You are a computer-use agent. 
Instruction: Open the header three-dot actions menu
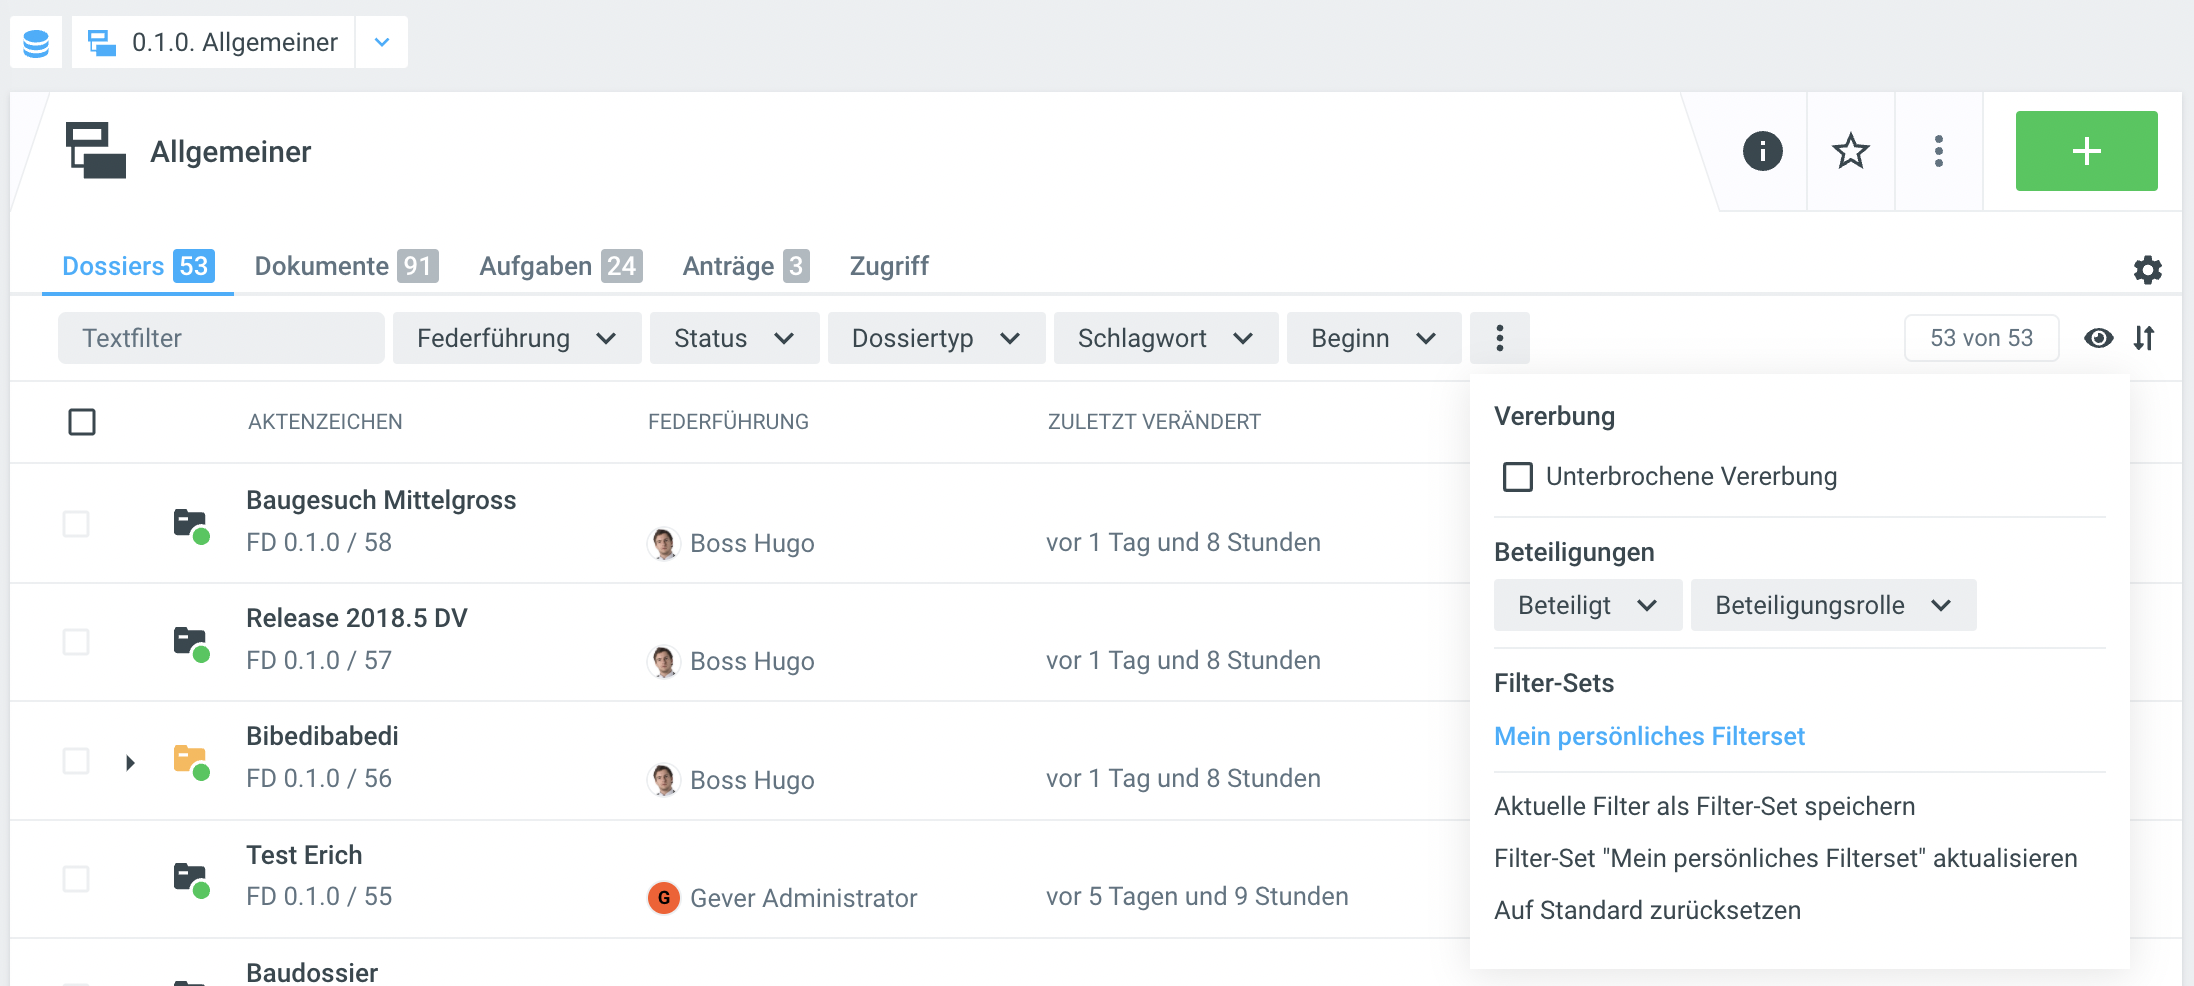(1938, 152)
